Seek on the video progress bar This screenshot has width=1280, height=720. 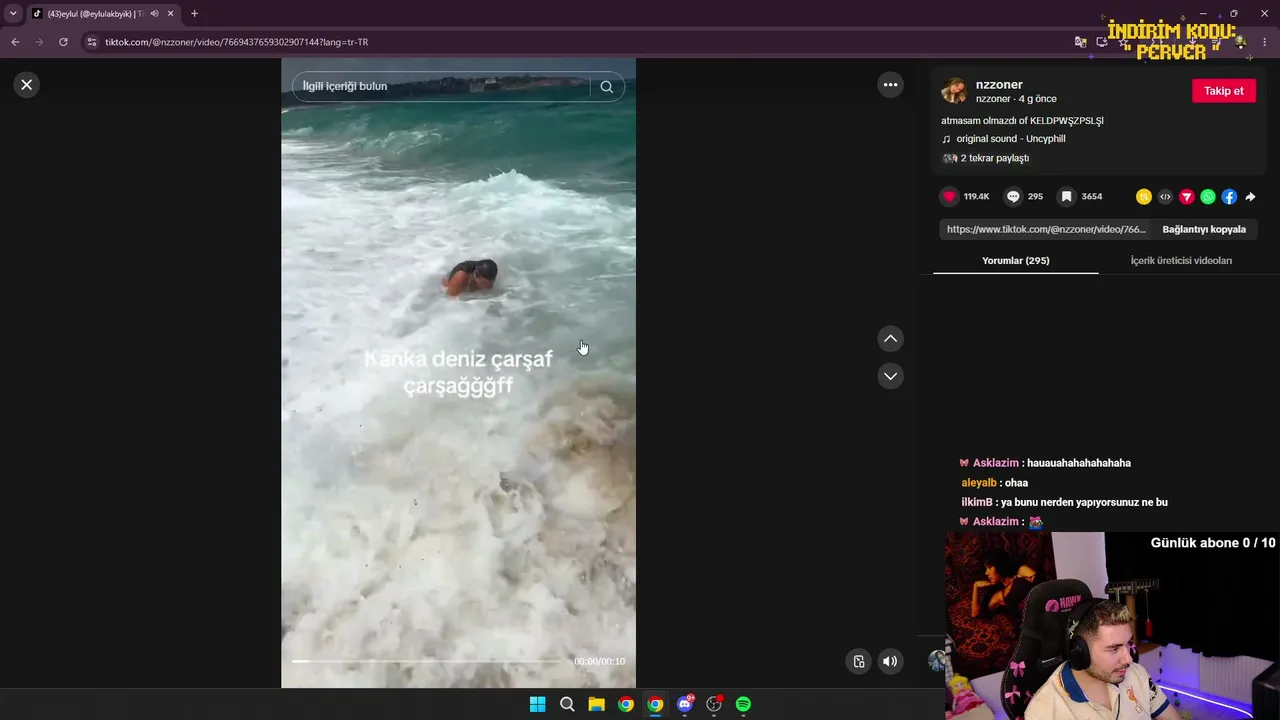428,661
